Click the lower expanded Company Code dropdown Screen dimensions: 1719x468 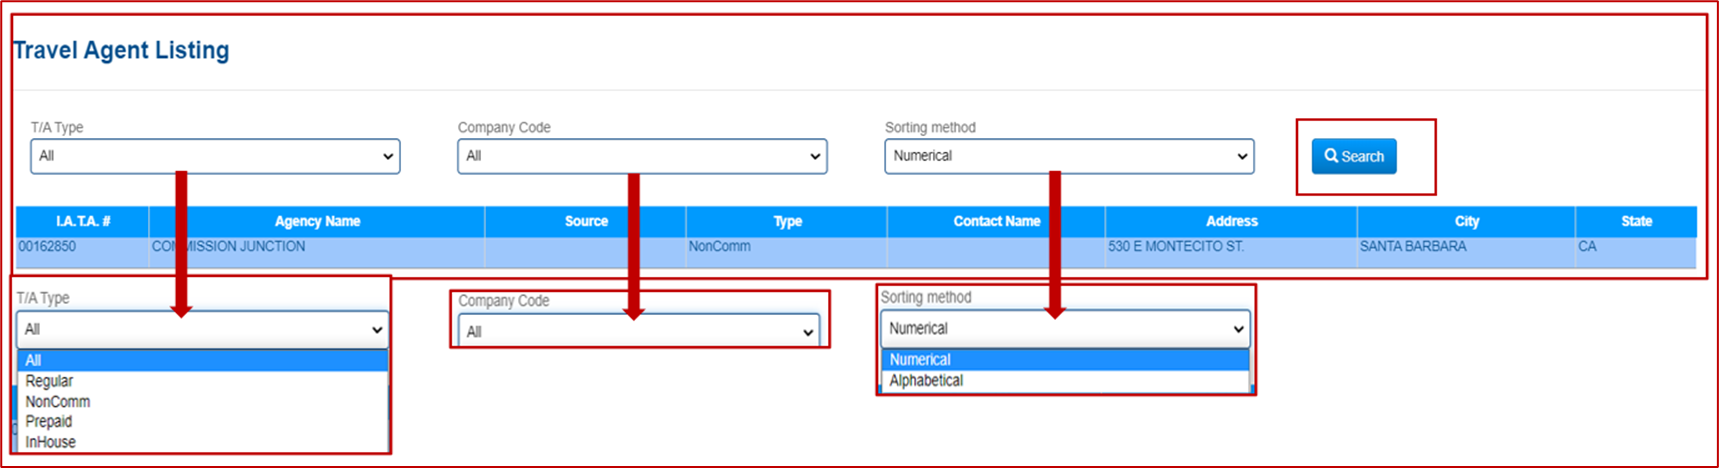pyautogui.click(x=640, y=331)
